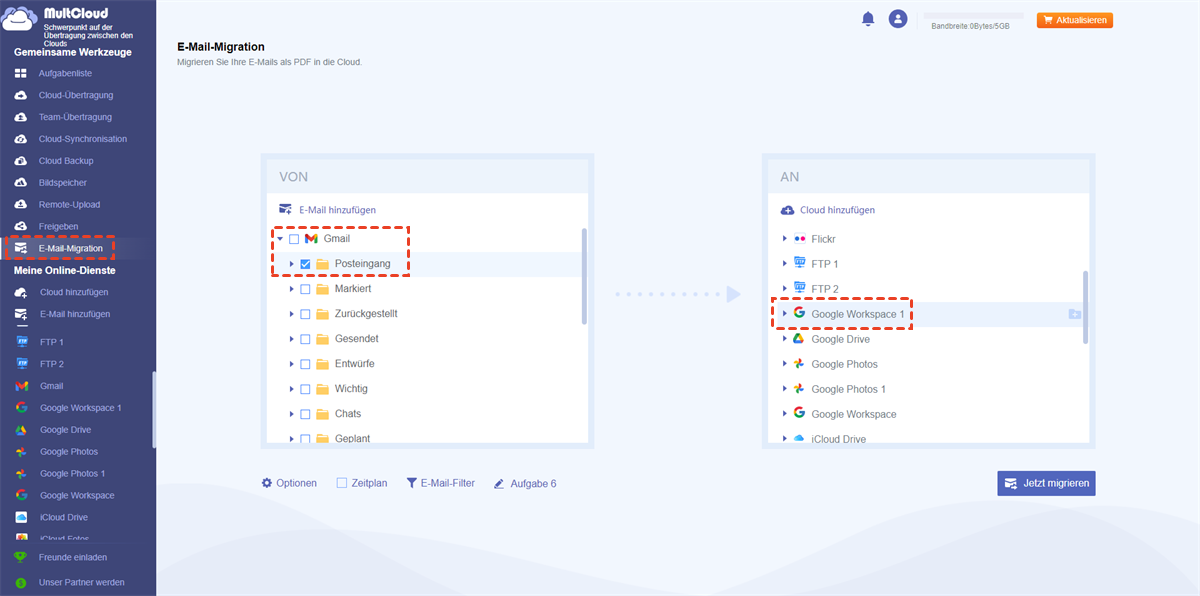
Task: Check the Wichtig folder checkbox
Action: click(305, 389)
